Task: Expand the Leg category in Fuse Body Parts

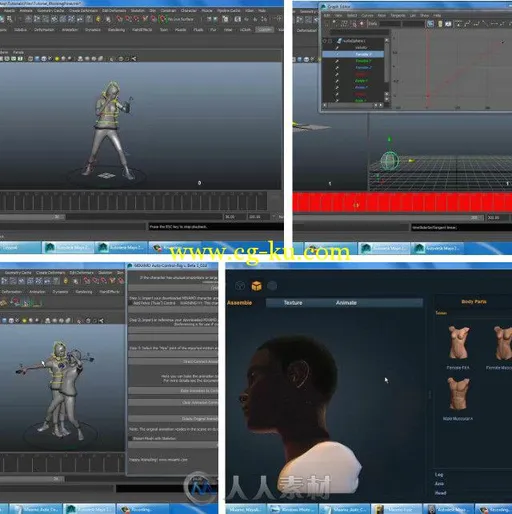Action: pyautogui.click(x=439, y=474)
